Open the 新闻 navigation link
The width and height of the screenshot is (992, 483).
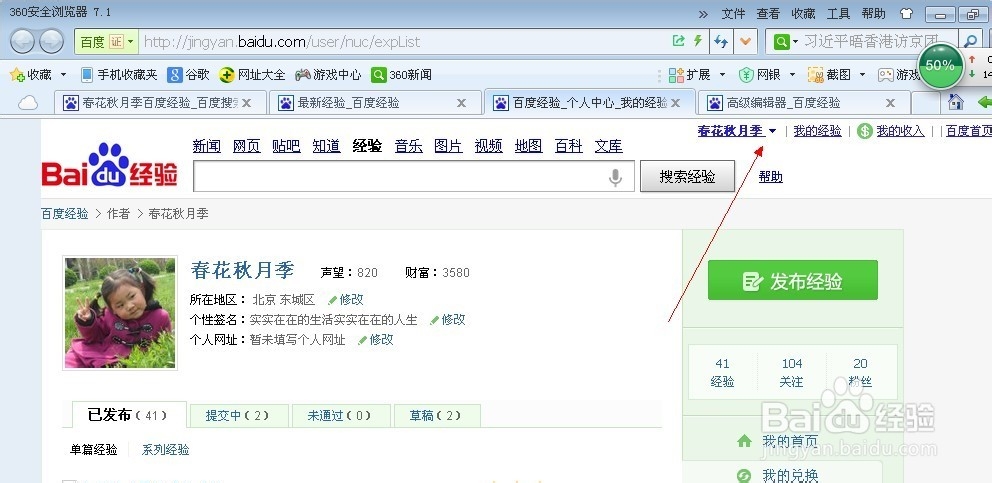[x=206, y=146]
